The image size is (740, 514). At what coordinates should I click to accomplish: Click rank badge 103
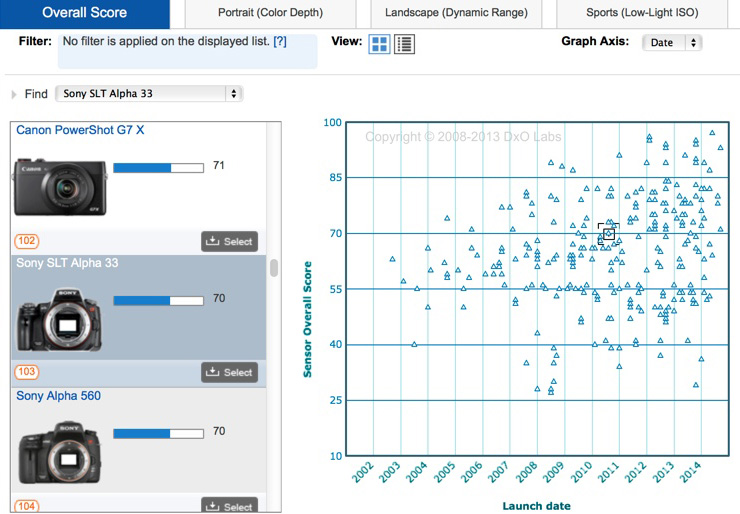pyautogui.click(x=26, y=372)
